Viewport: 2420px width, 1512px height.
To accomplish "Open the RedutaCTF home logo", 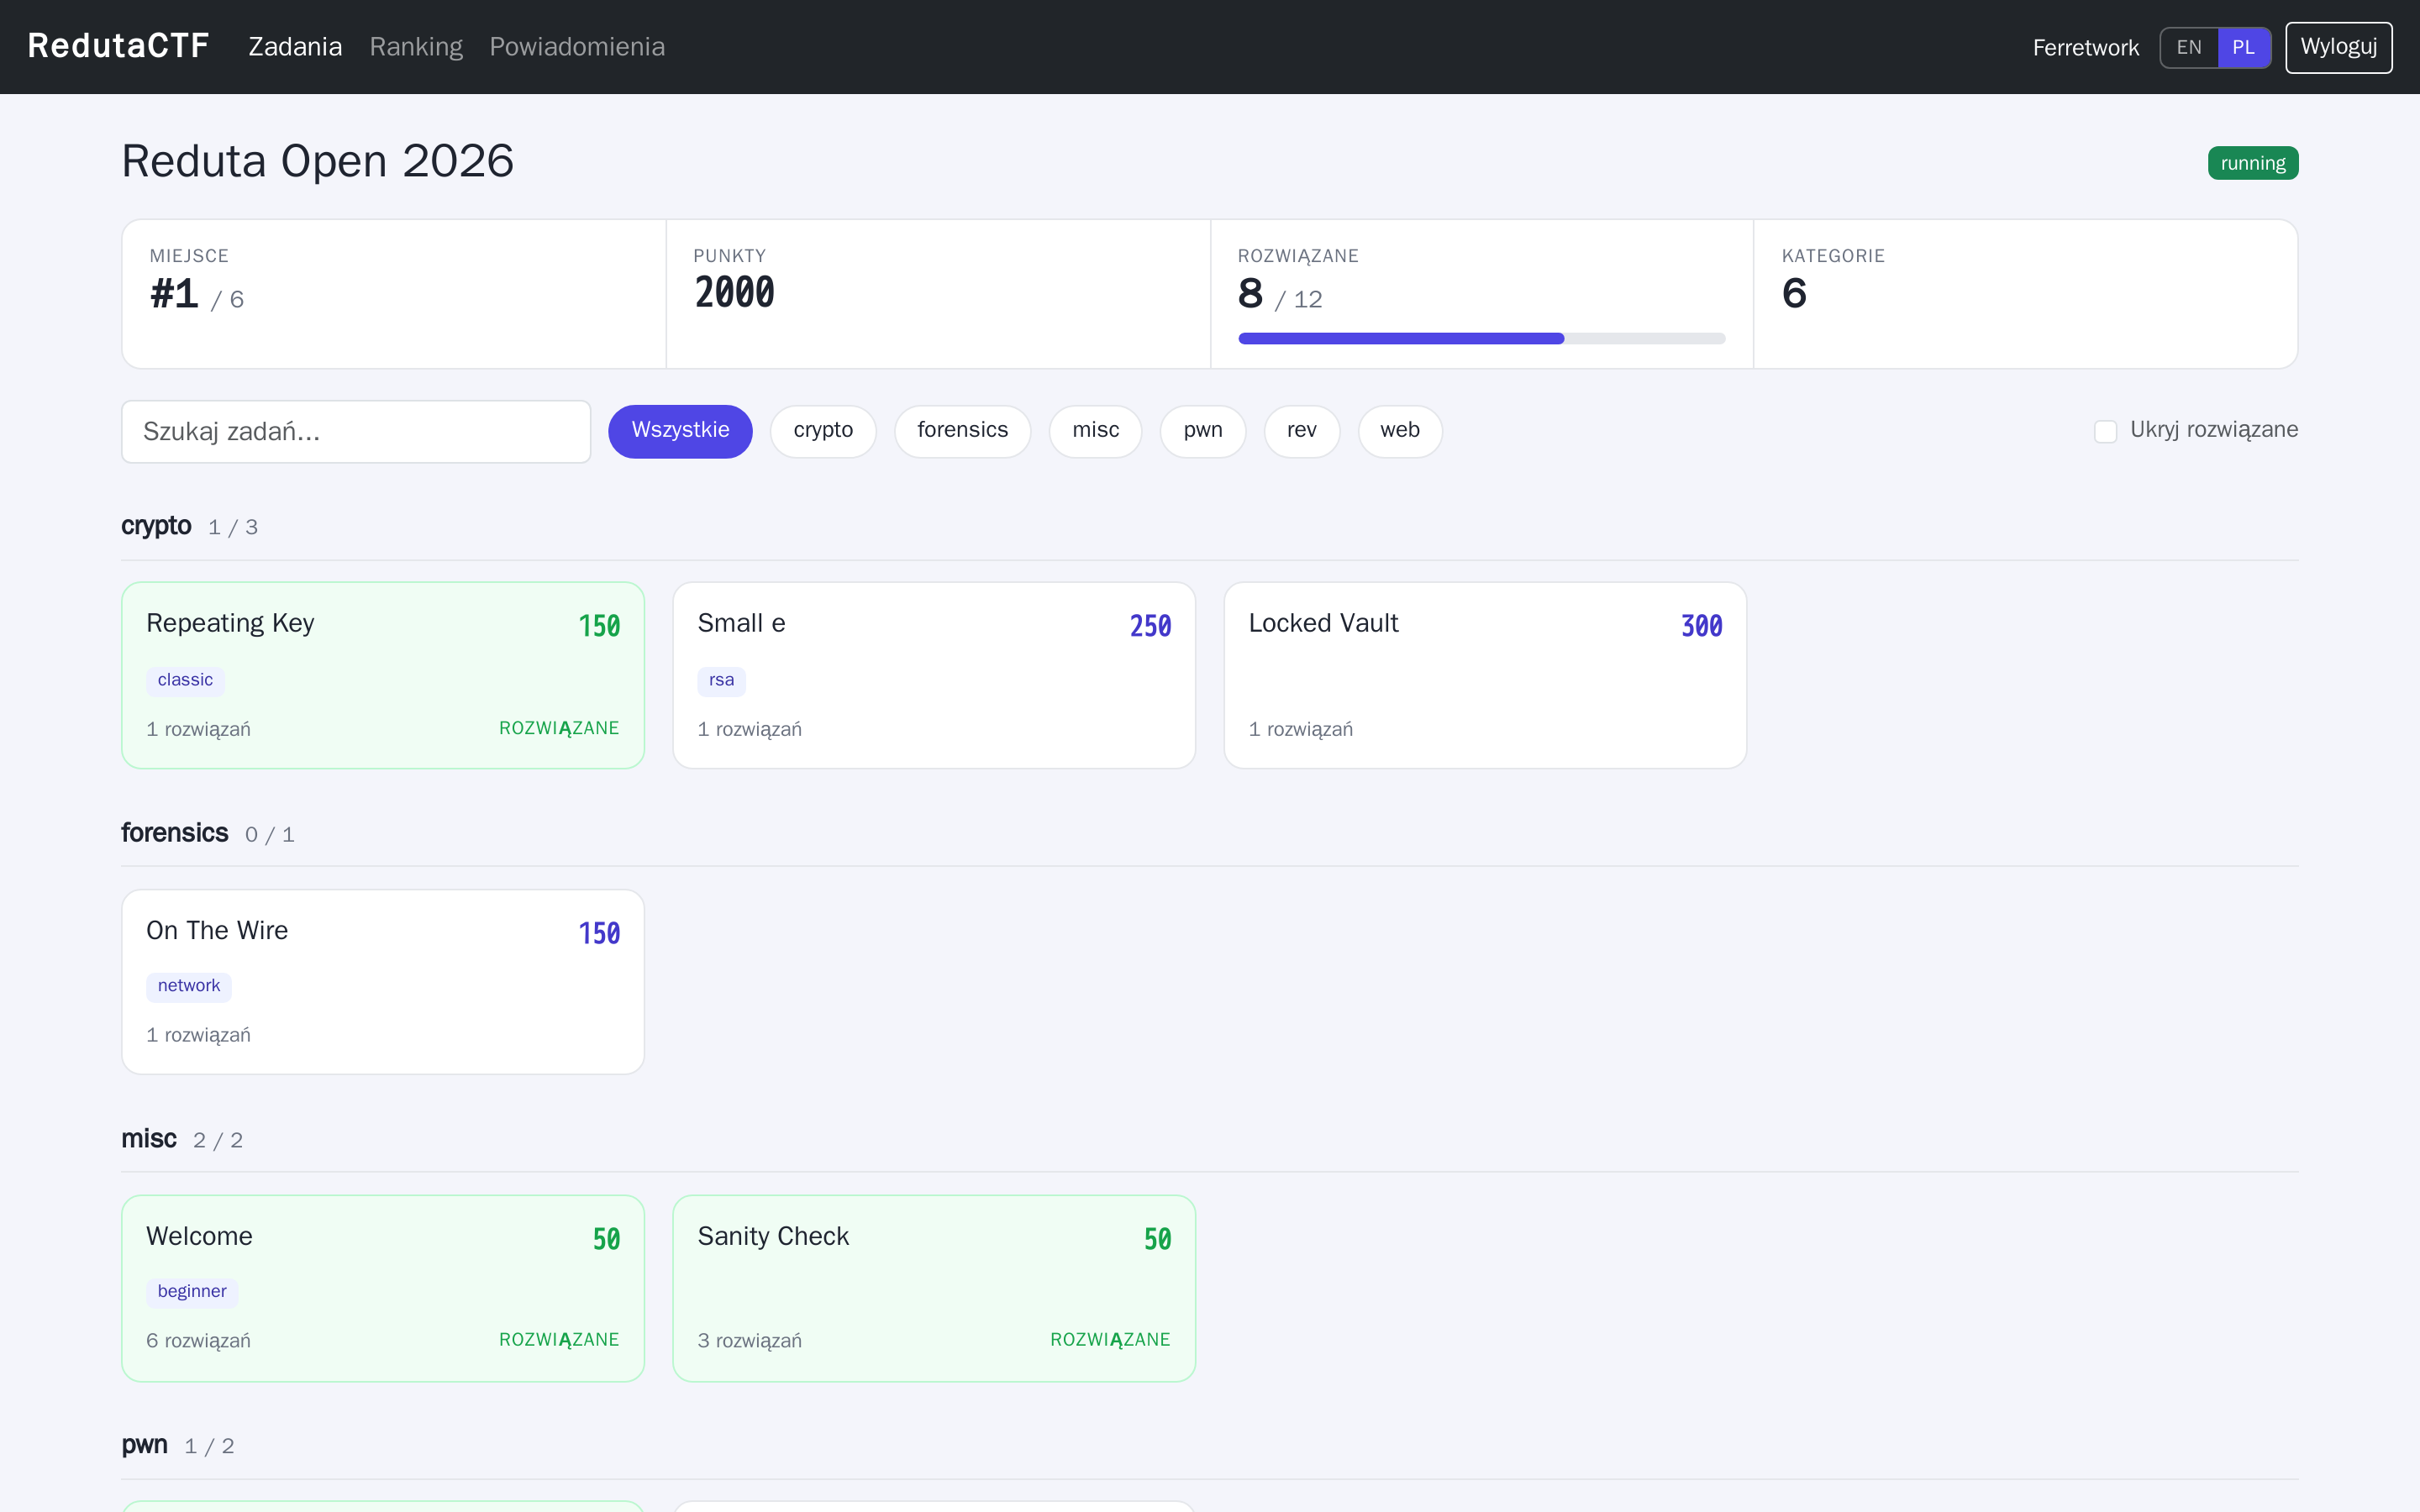I will pos(118,46).
